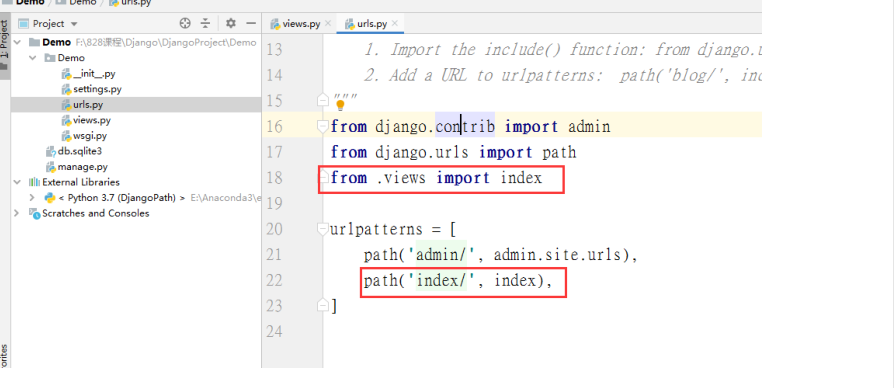Screen dimensions: 894x388
Task: Open the Project panel settings gear
Action: tap(230, 23)
